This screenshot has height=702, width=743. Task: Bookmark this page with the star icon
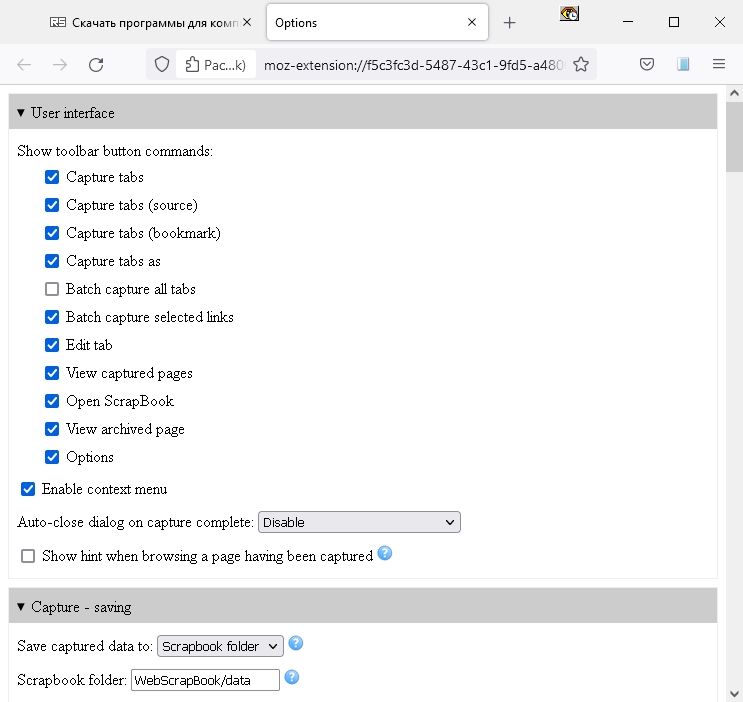coord(580,65)
